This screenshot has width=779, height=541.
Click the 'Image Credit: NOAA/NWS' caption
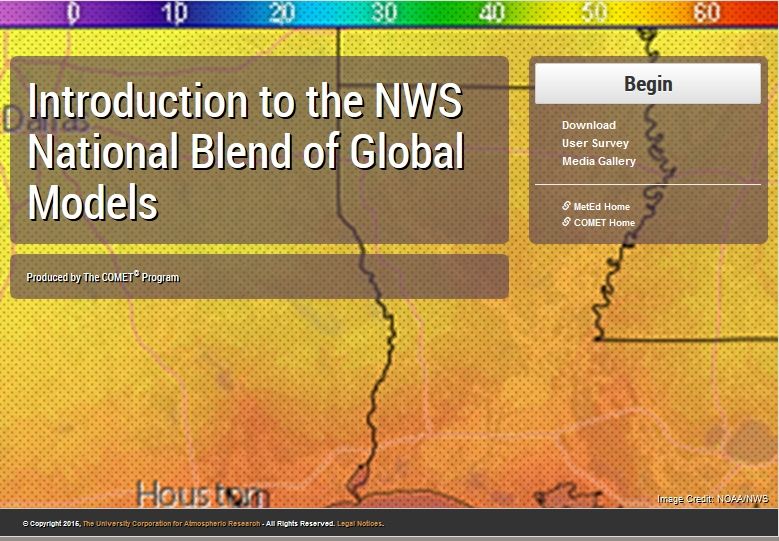pyautogui.click(x=713, y=499)
